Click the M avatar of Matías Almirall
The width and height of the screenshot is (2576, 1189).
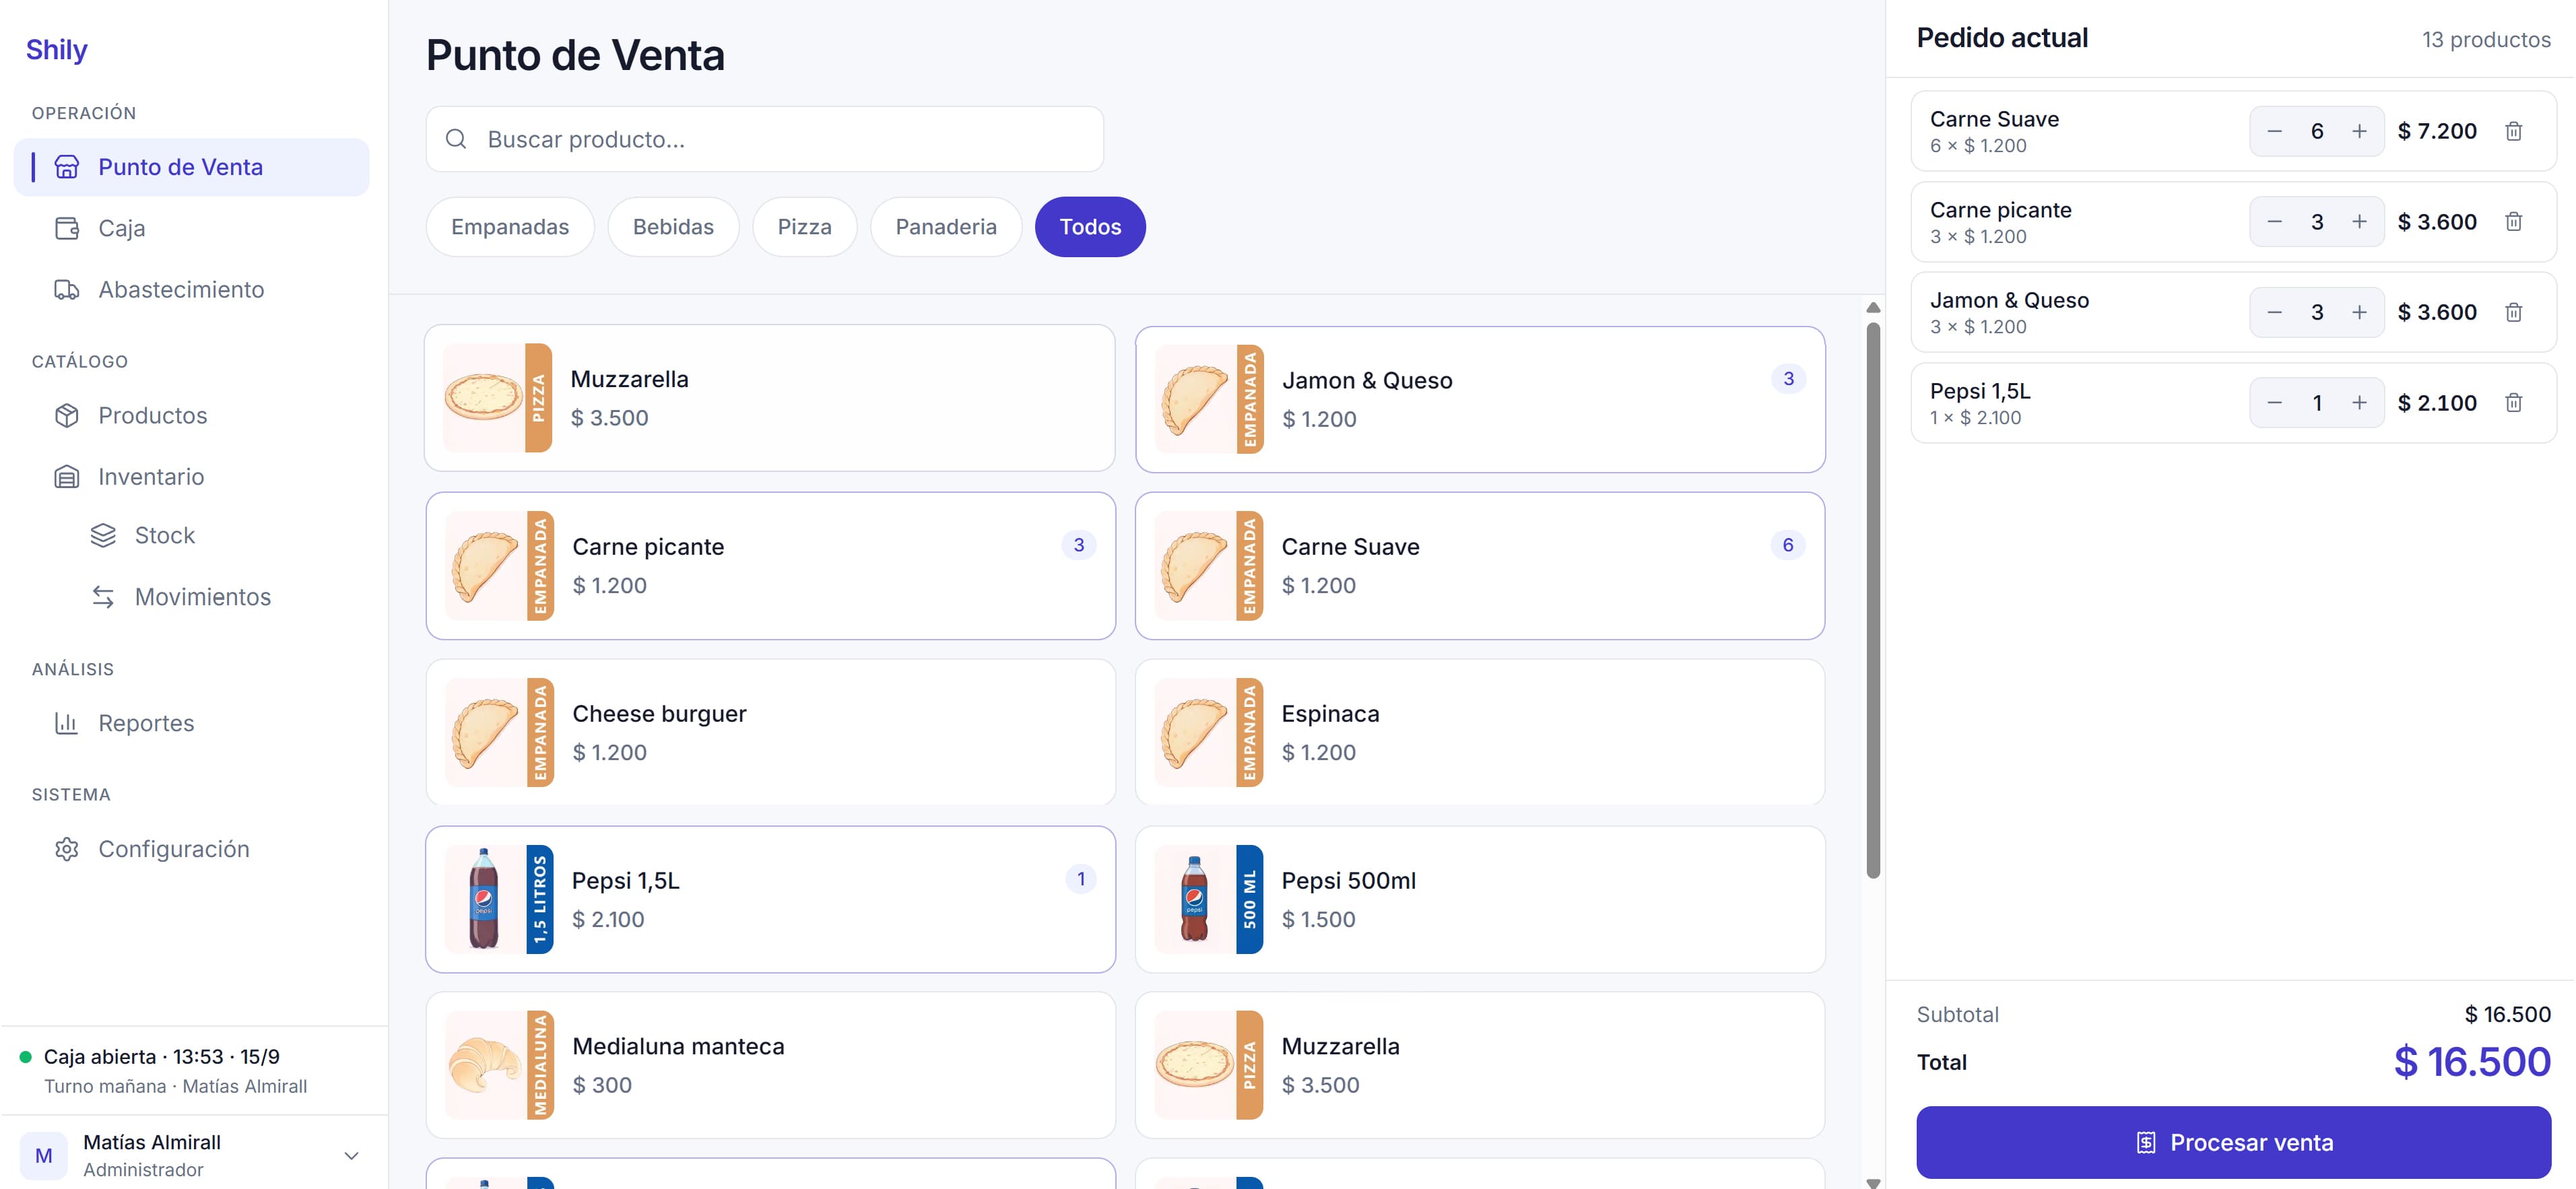click(44, 1155)
